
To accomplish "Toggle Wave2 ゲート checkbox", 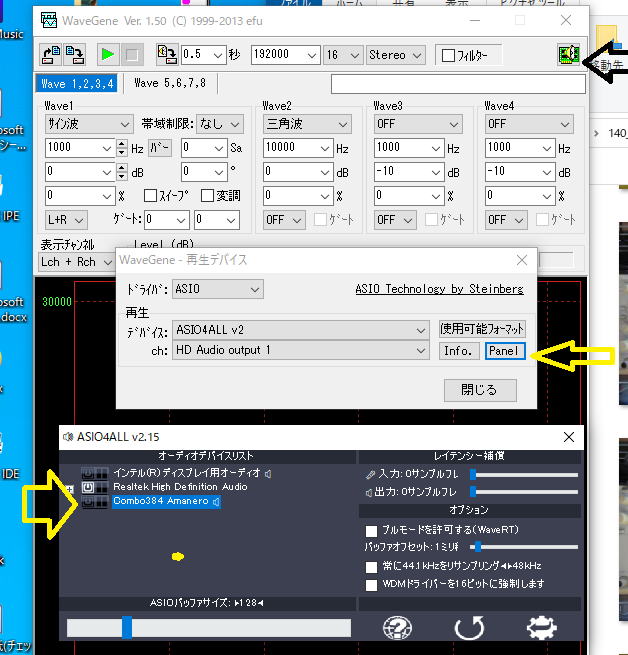I will pos(320,220).
